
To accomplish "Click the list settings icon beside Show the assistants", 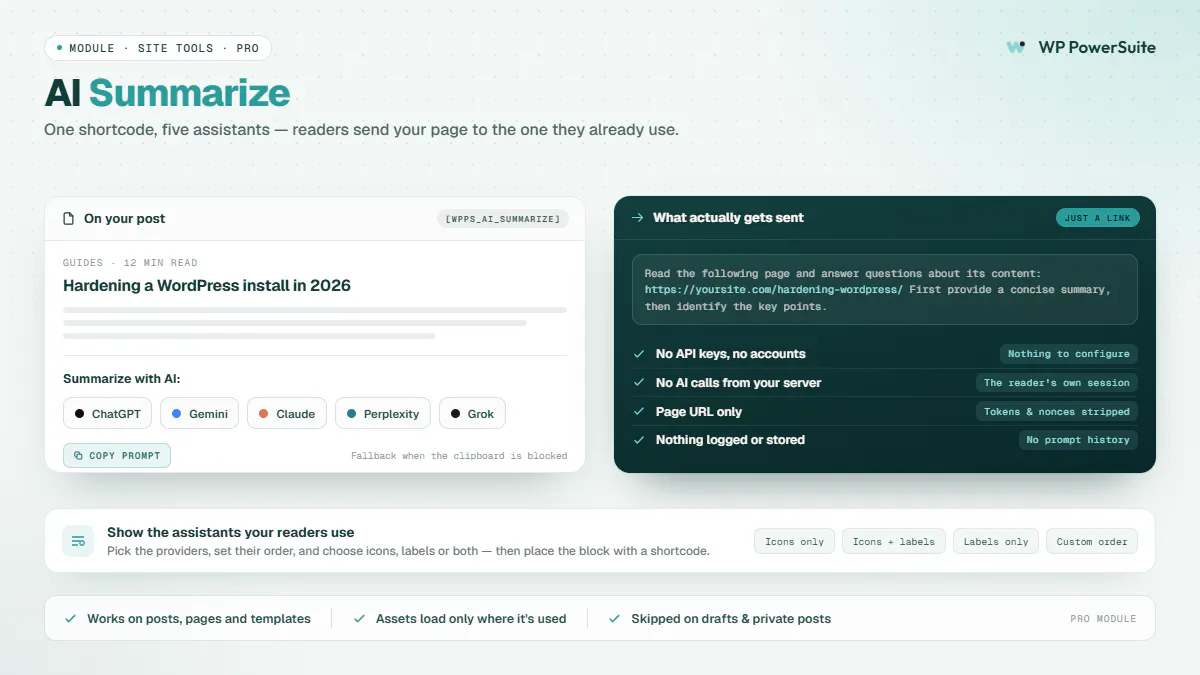I will (78, 541).
